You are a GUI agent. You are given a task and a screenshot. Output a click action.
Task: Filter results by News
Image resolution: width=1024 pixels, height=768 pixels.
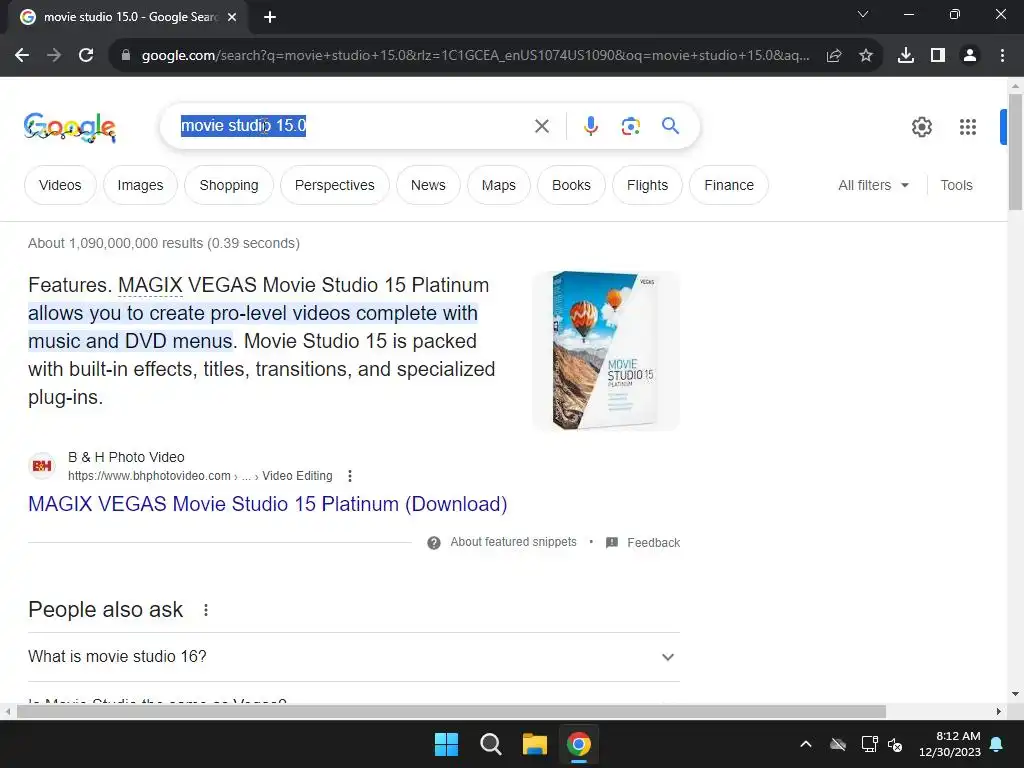(x=428, y=185)
